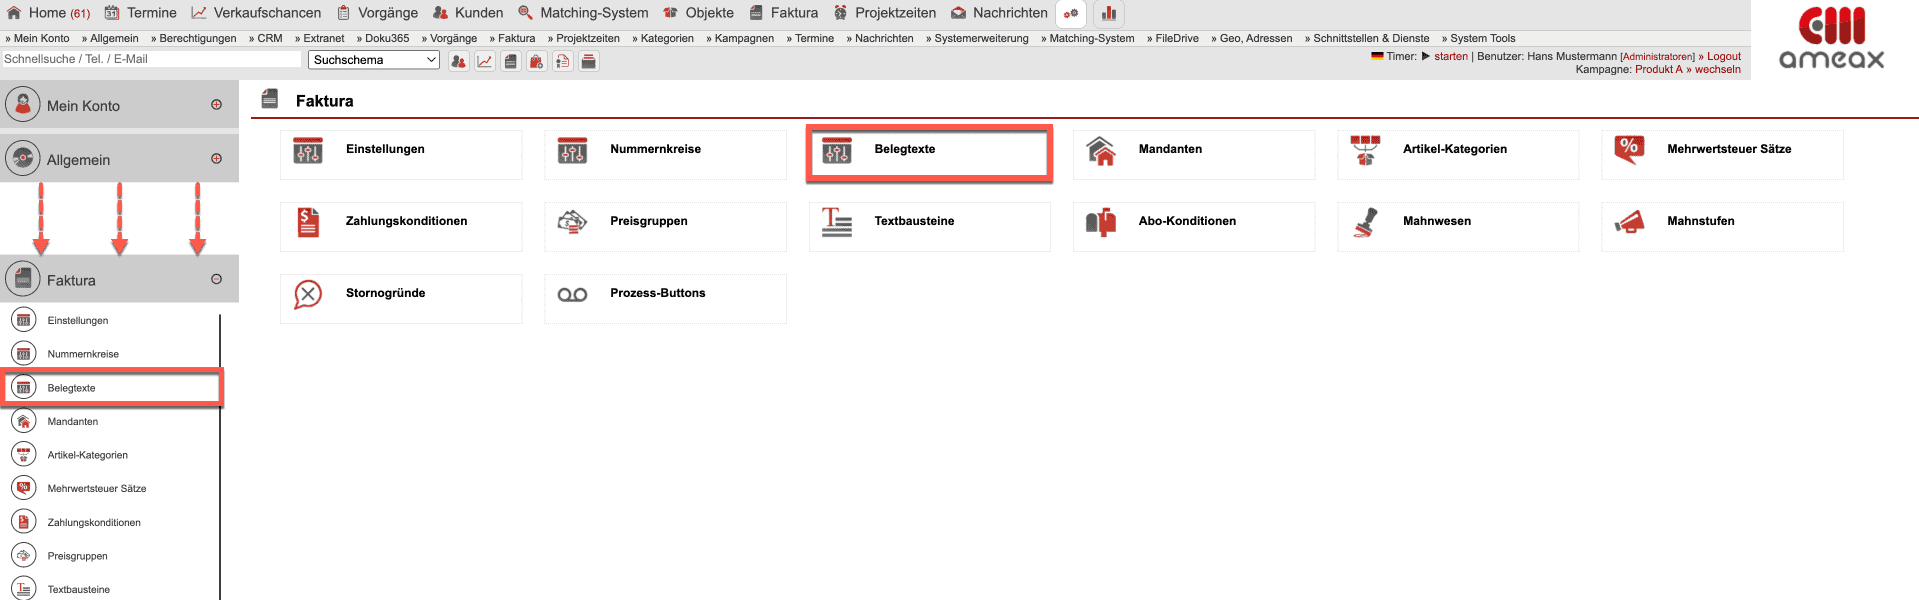The height and width of the screenshot is (600, 1919).
Task: Expand the Allgemein sidebar section
Action: pyautogui.click(x=216, y=159)
